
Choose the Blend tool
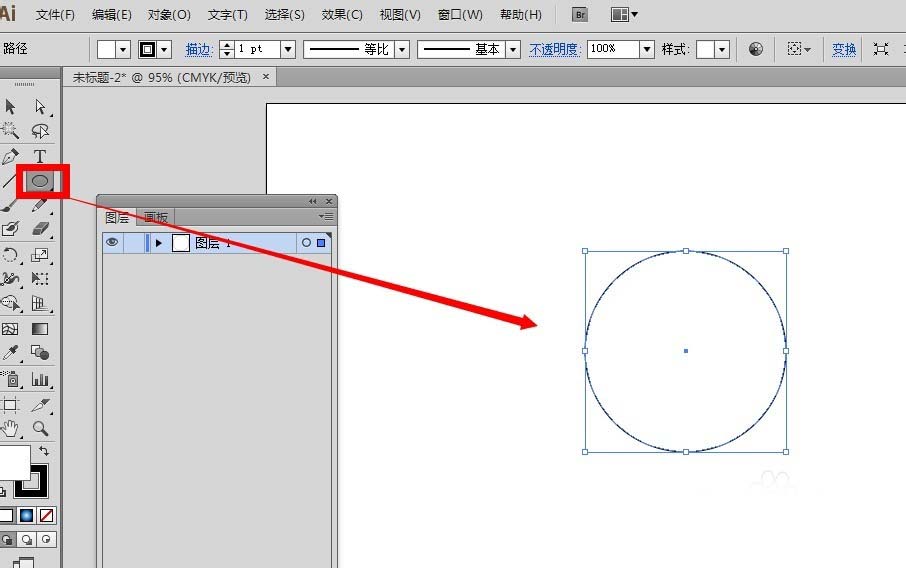tap(40, 352)
